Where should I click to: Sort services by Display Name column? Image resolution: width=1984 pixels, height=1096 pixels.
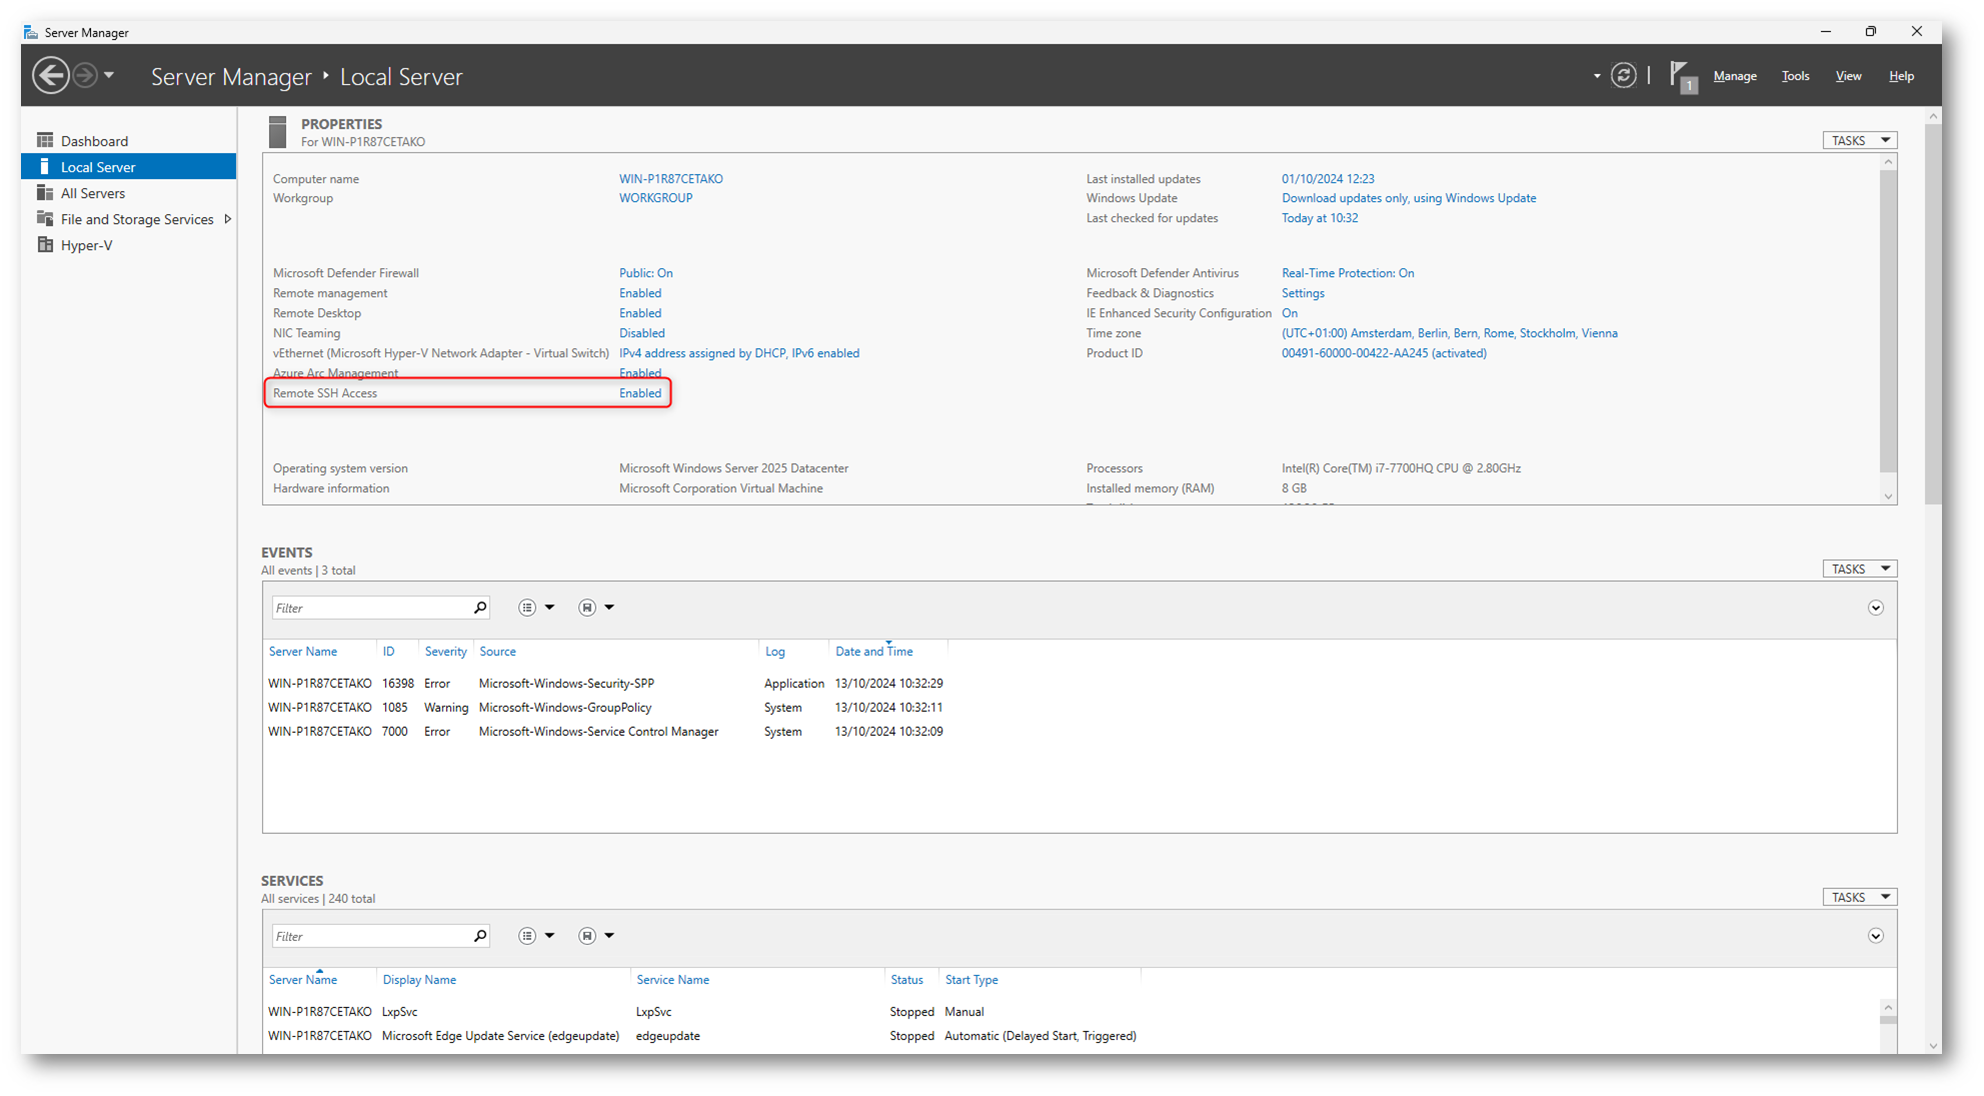click(419, 980)
